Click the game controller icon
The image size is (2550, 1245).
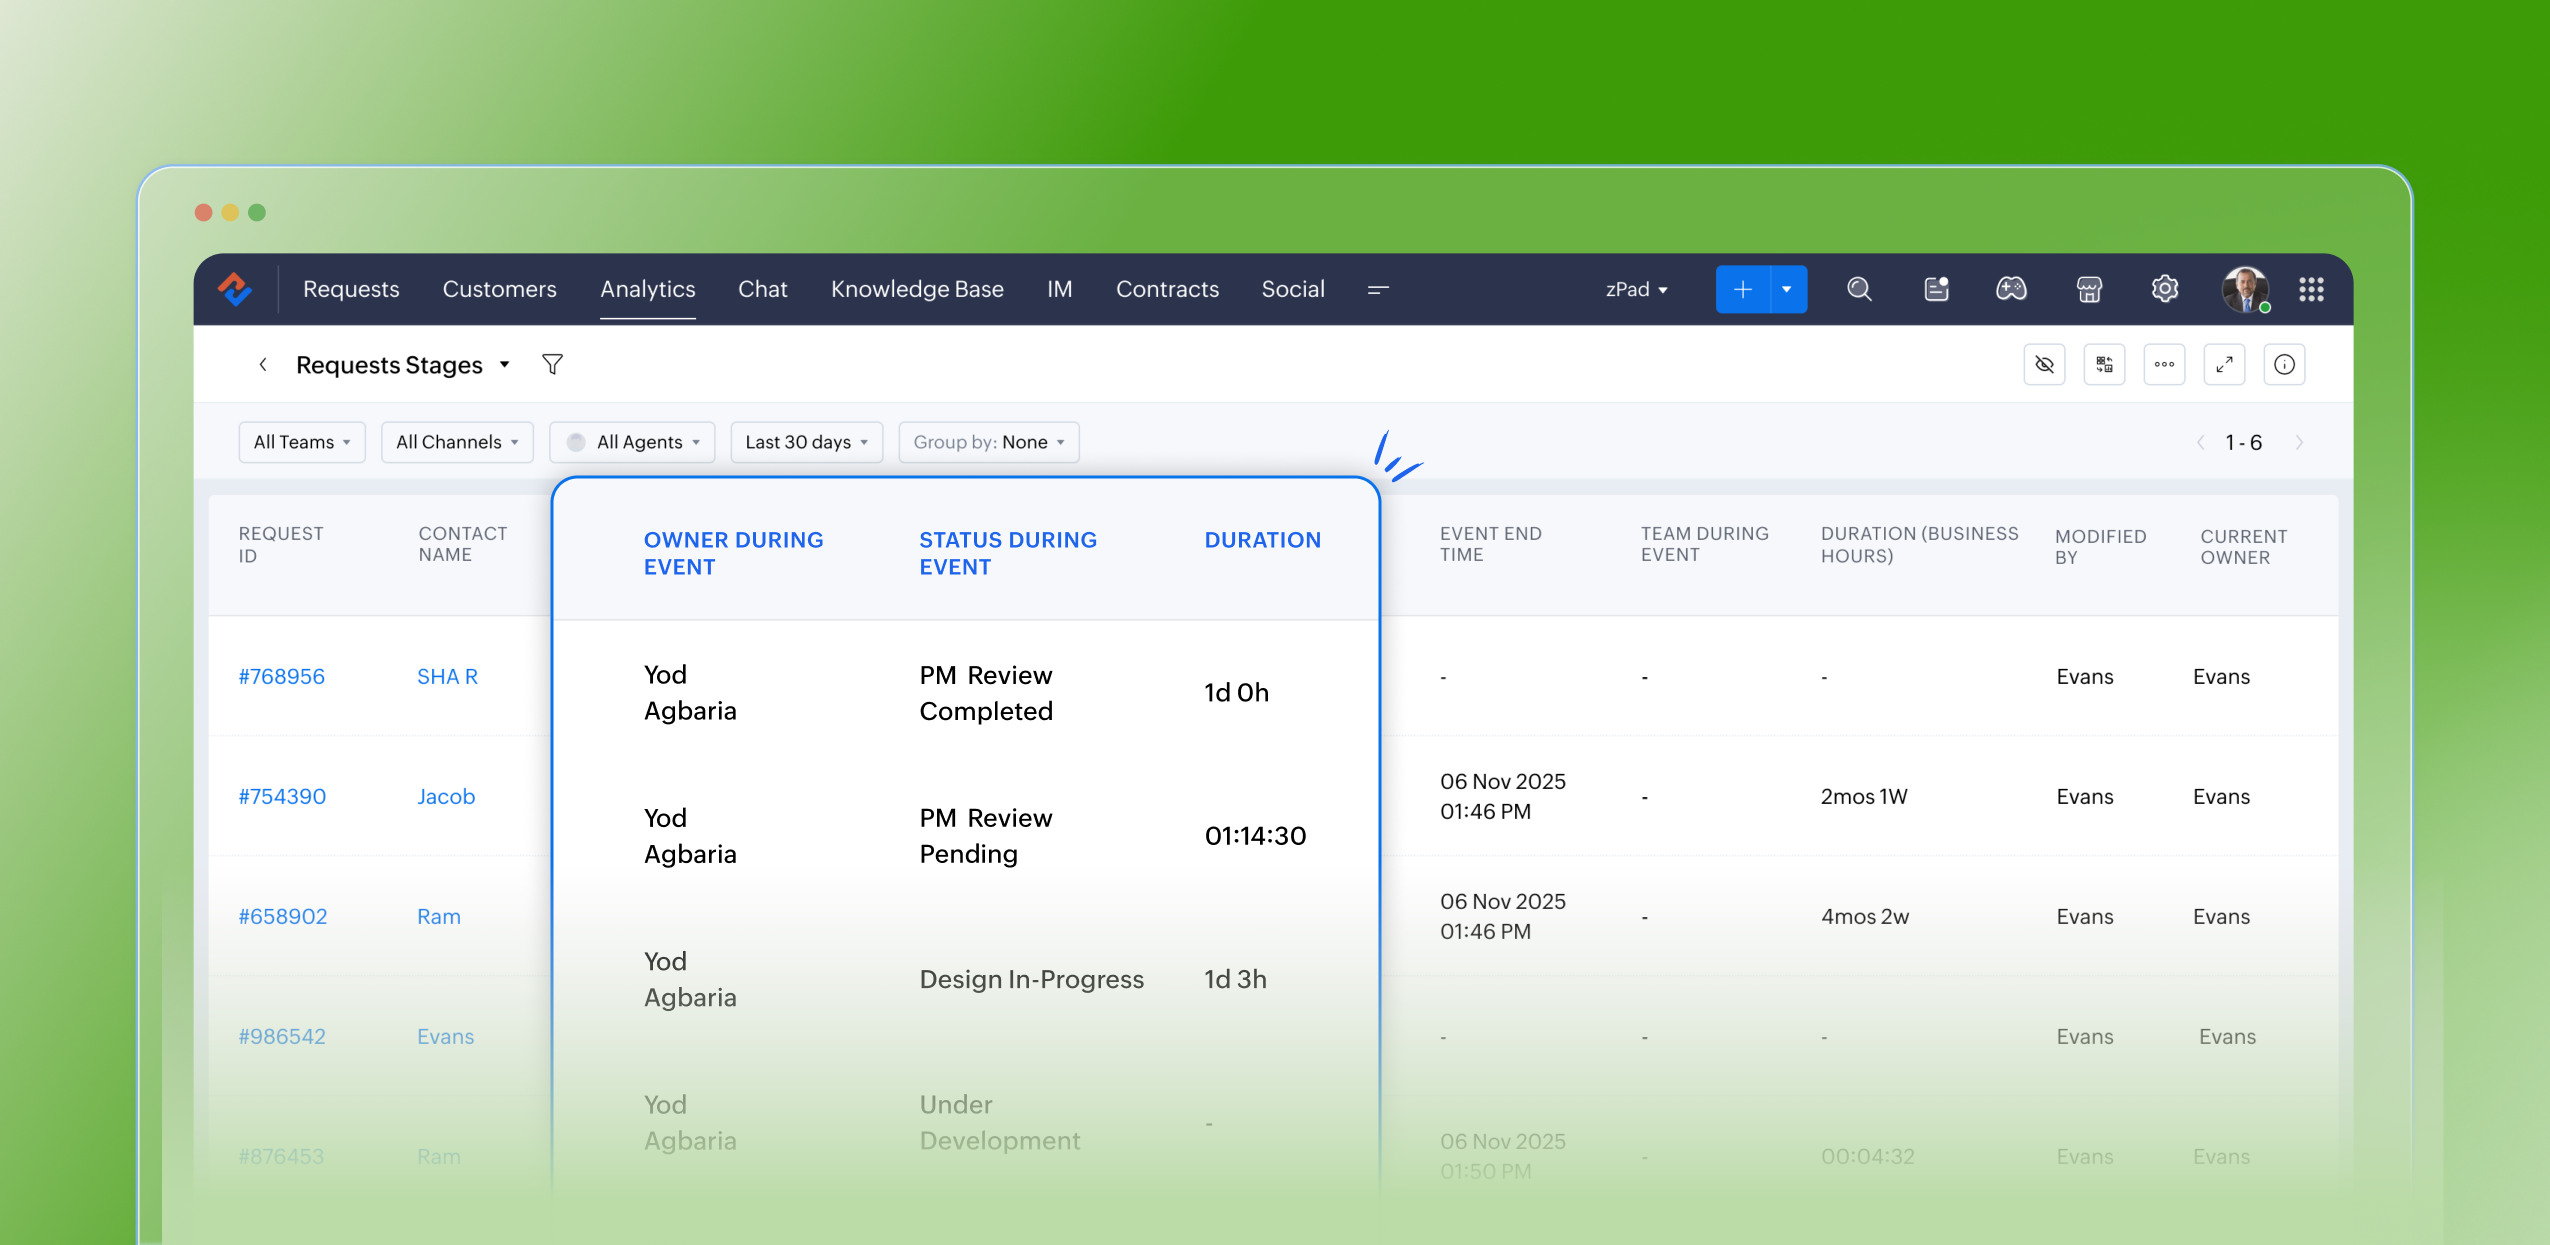2011,289
